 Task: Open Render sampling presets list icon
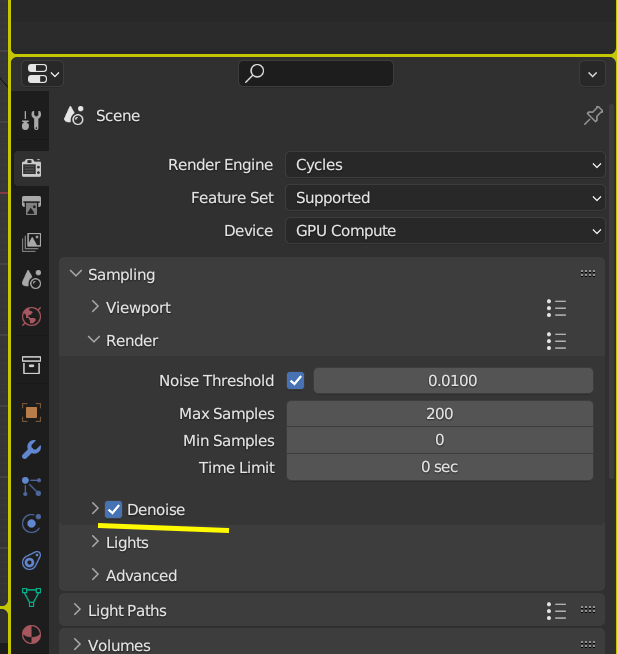pos(557,341)
